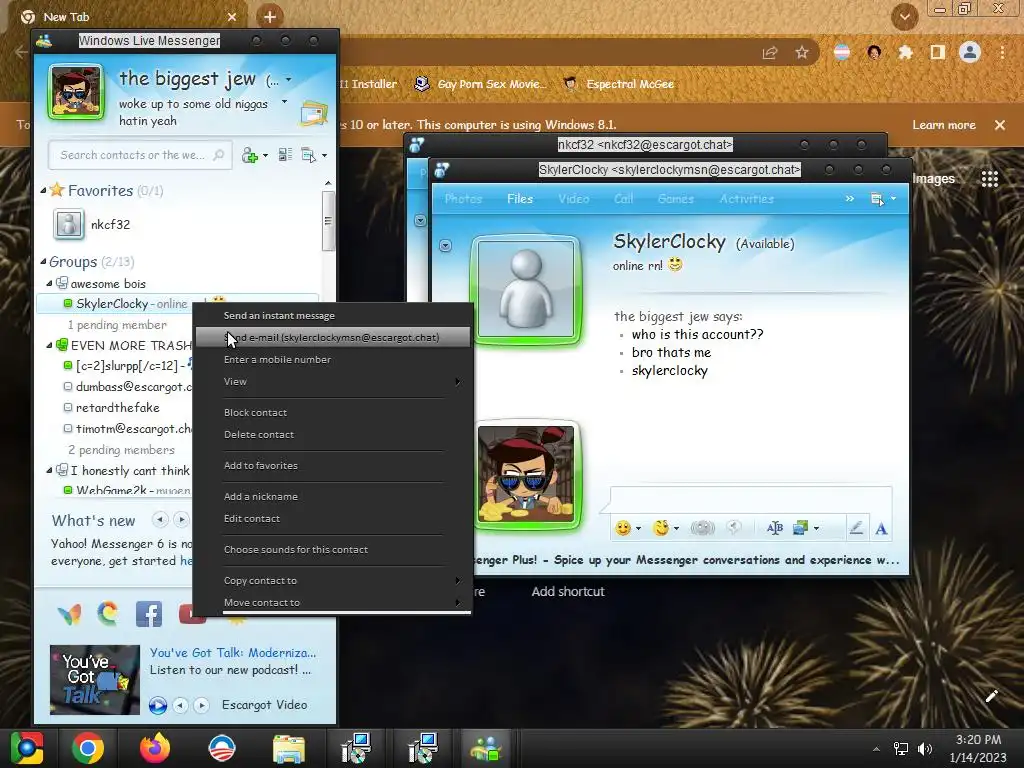Choose Send e-mail to skylerclockymsn
This screenshot has width=1024, height=768.
point(332,338)
